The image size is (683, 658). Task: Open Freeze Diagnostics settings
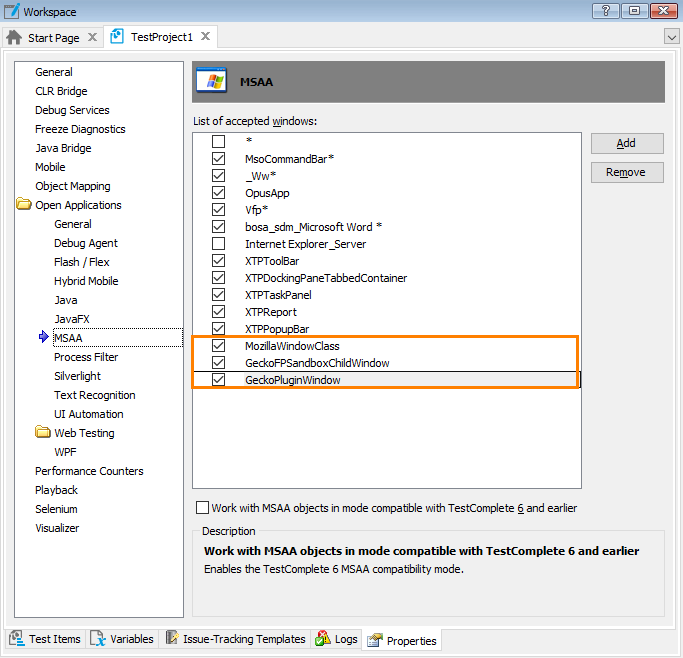[80, 129]
